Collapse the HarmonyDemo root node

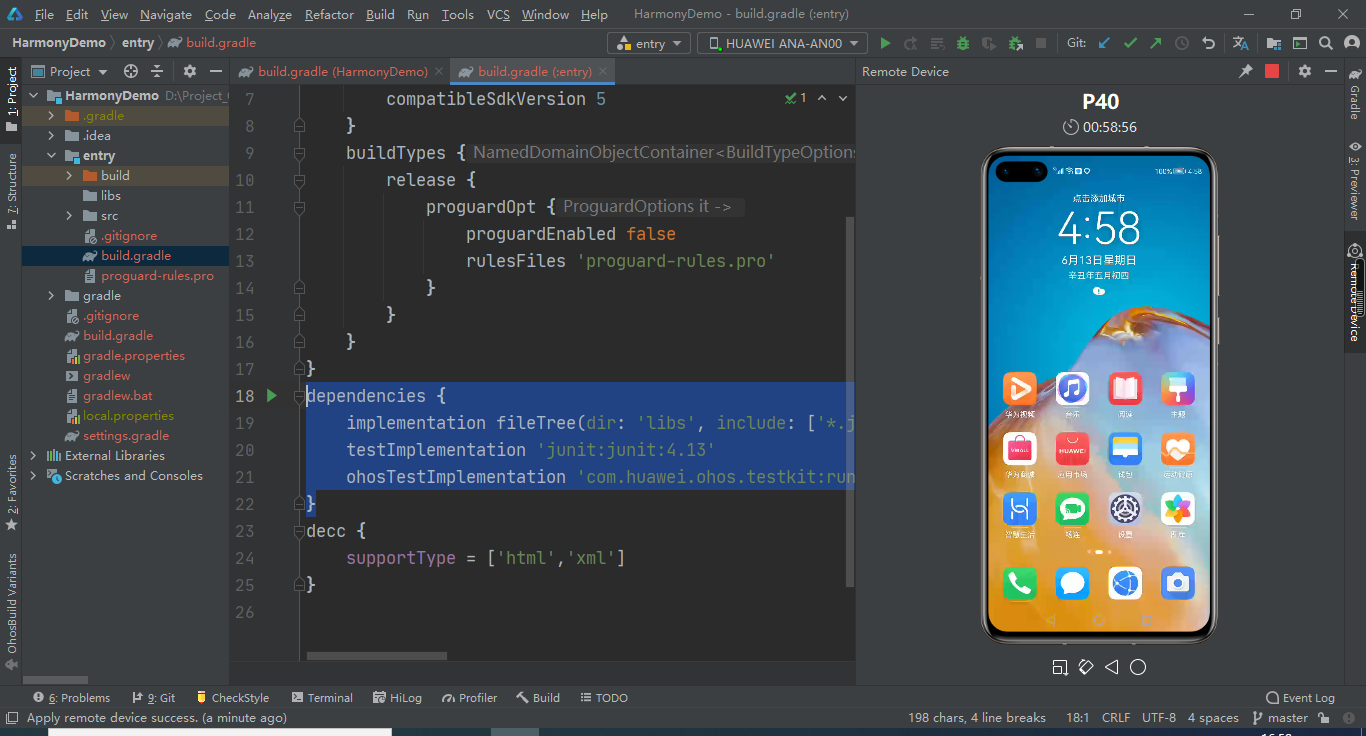[x=34, y=95]
